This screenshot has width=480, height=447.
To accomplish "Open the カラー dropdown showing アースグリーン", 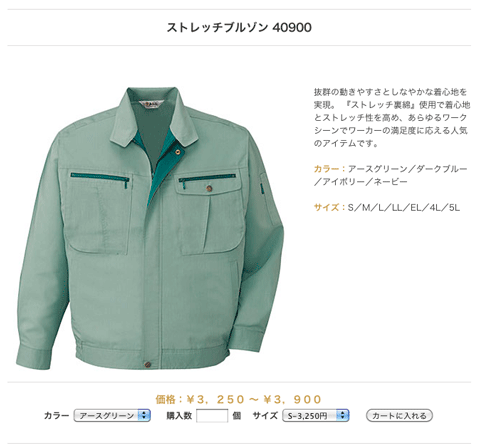I will [112, 415].
